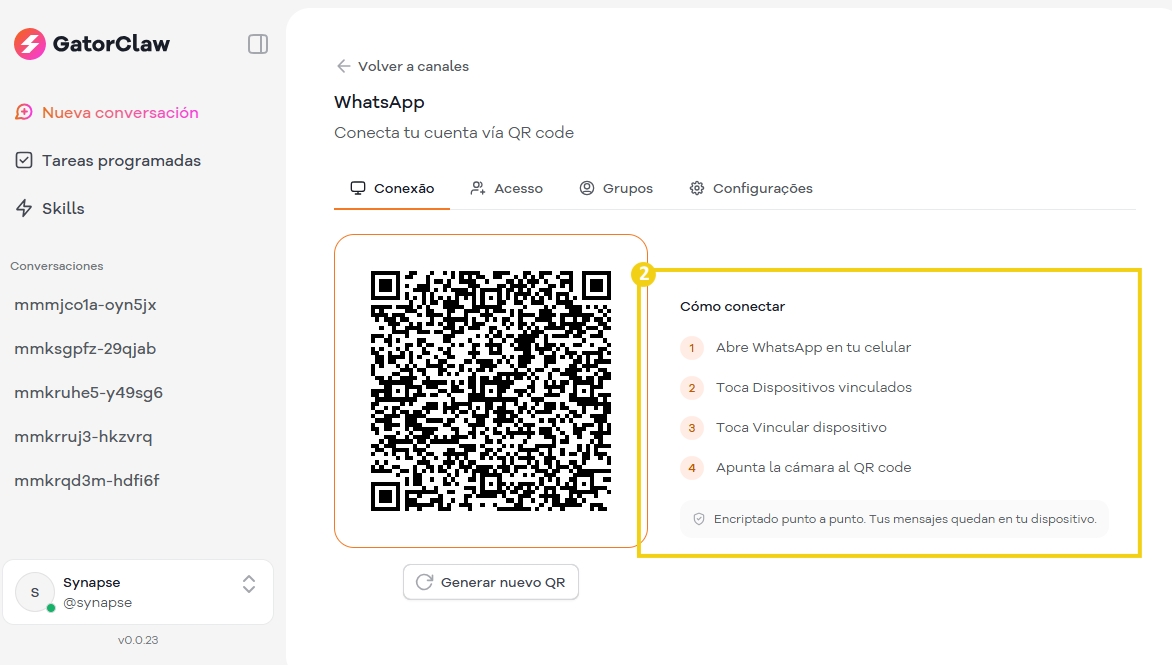Start a Nueva conversación

(120, 113)
